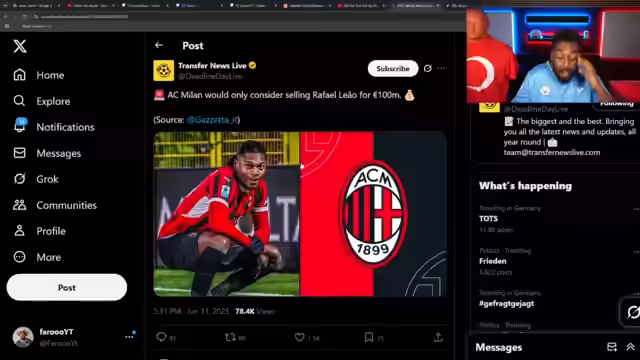Open post options three-dot menu

pyautogui.click(x=441, y=69)
